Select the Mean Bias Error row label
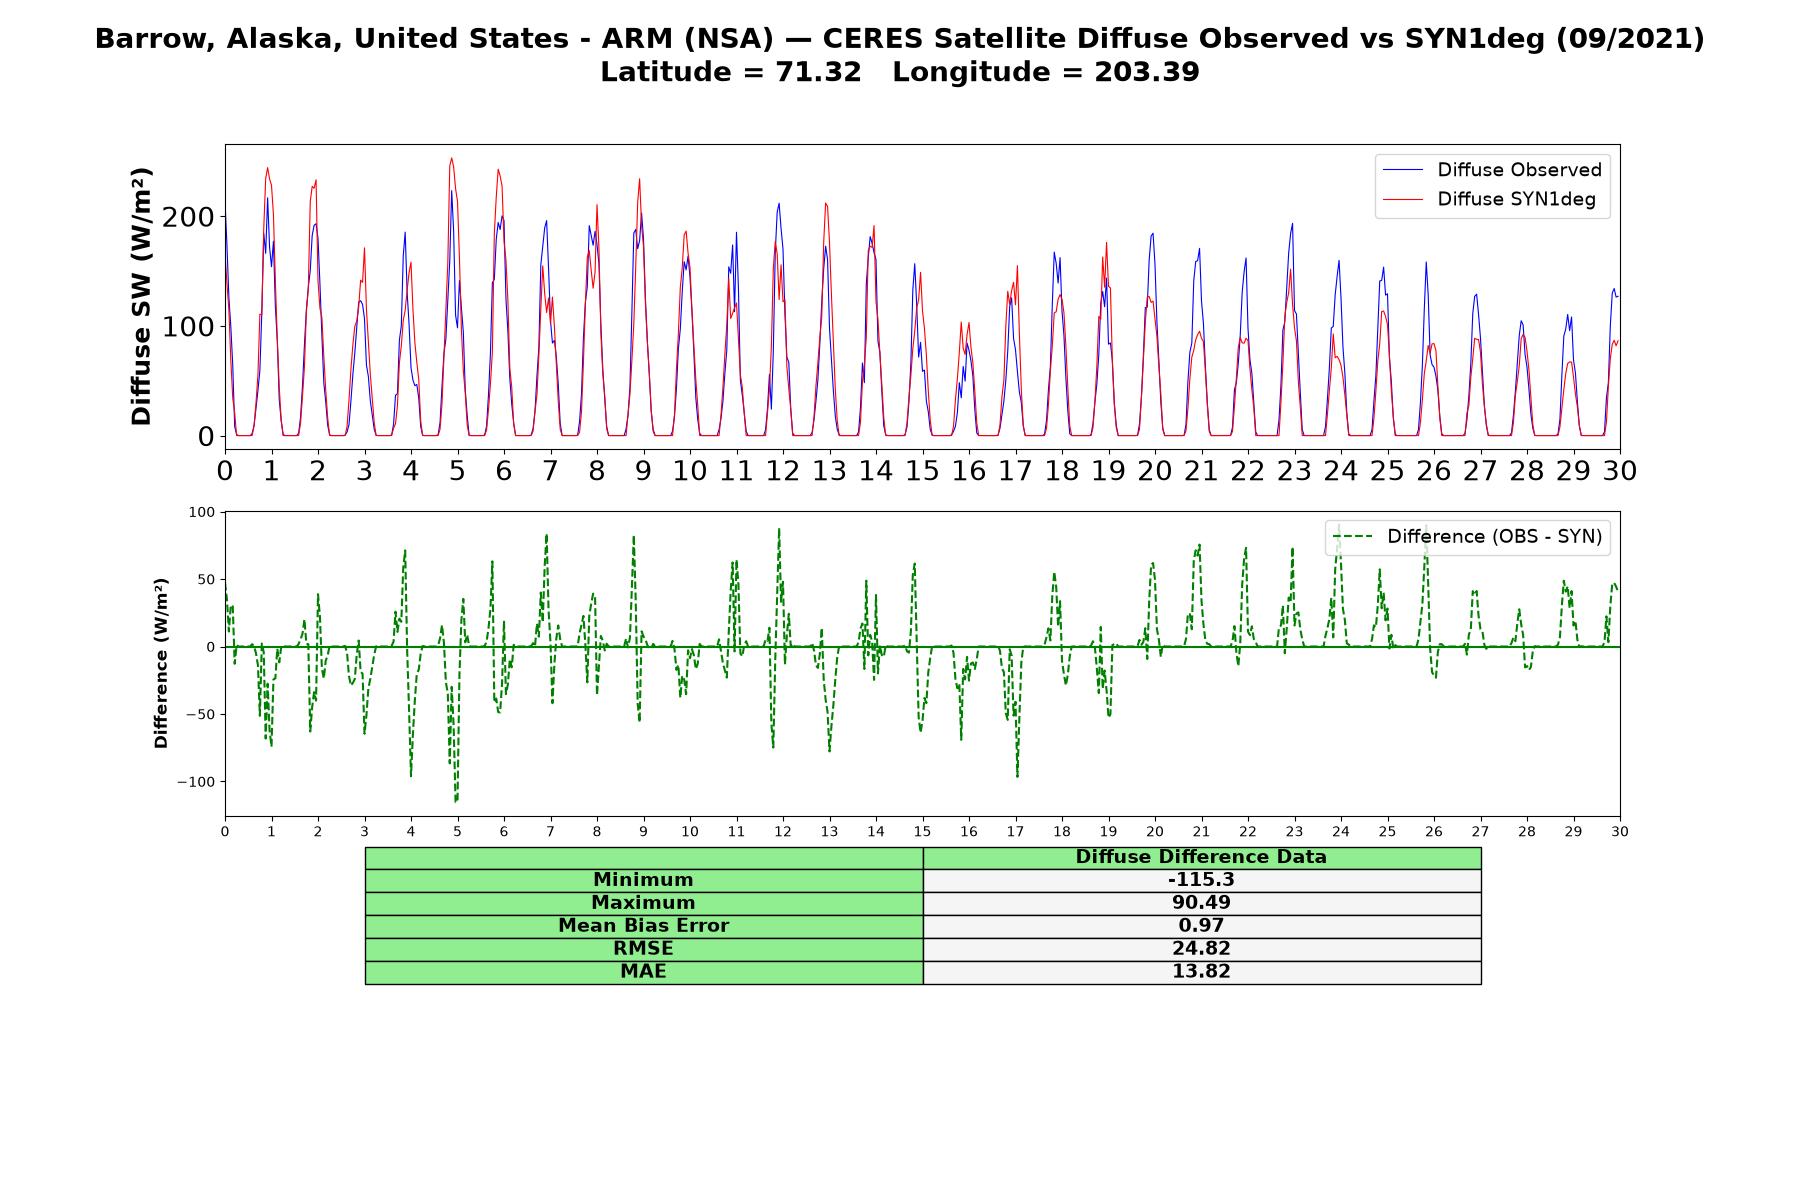The height and width of the screenshot is (1200, 1800). [x=643, y=926]
